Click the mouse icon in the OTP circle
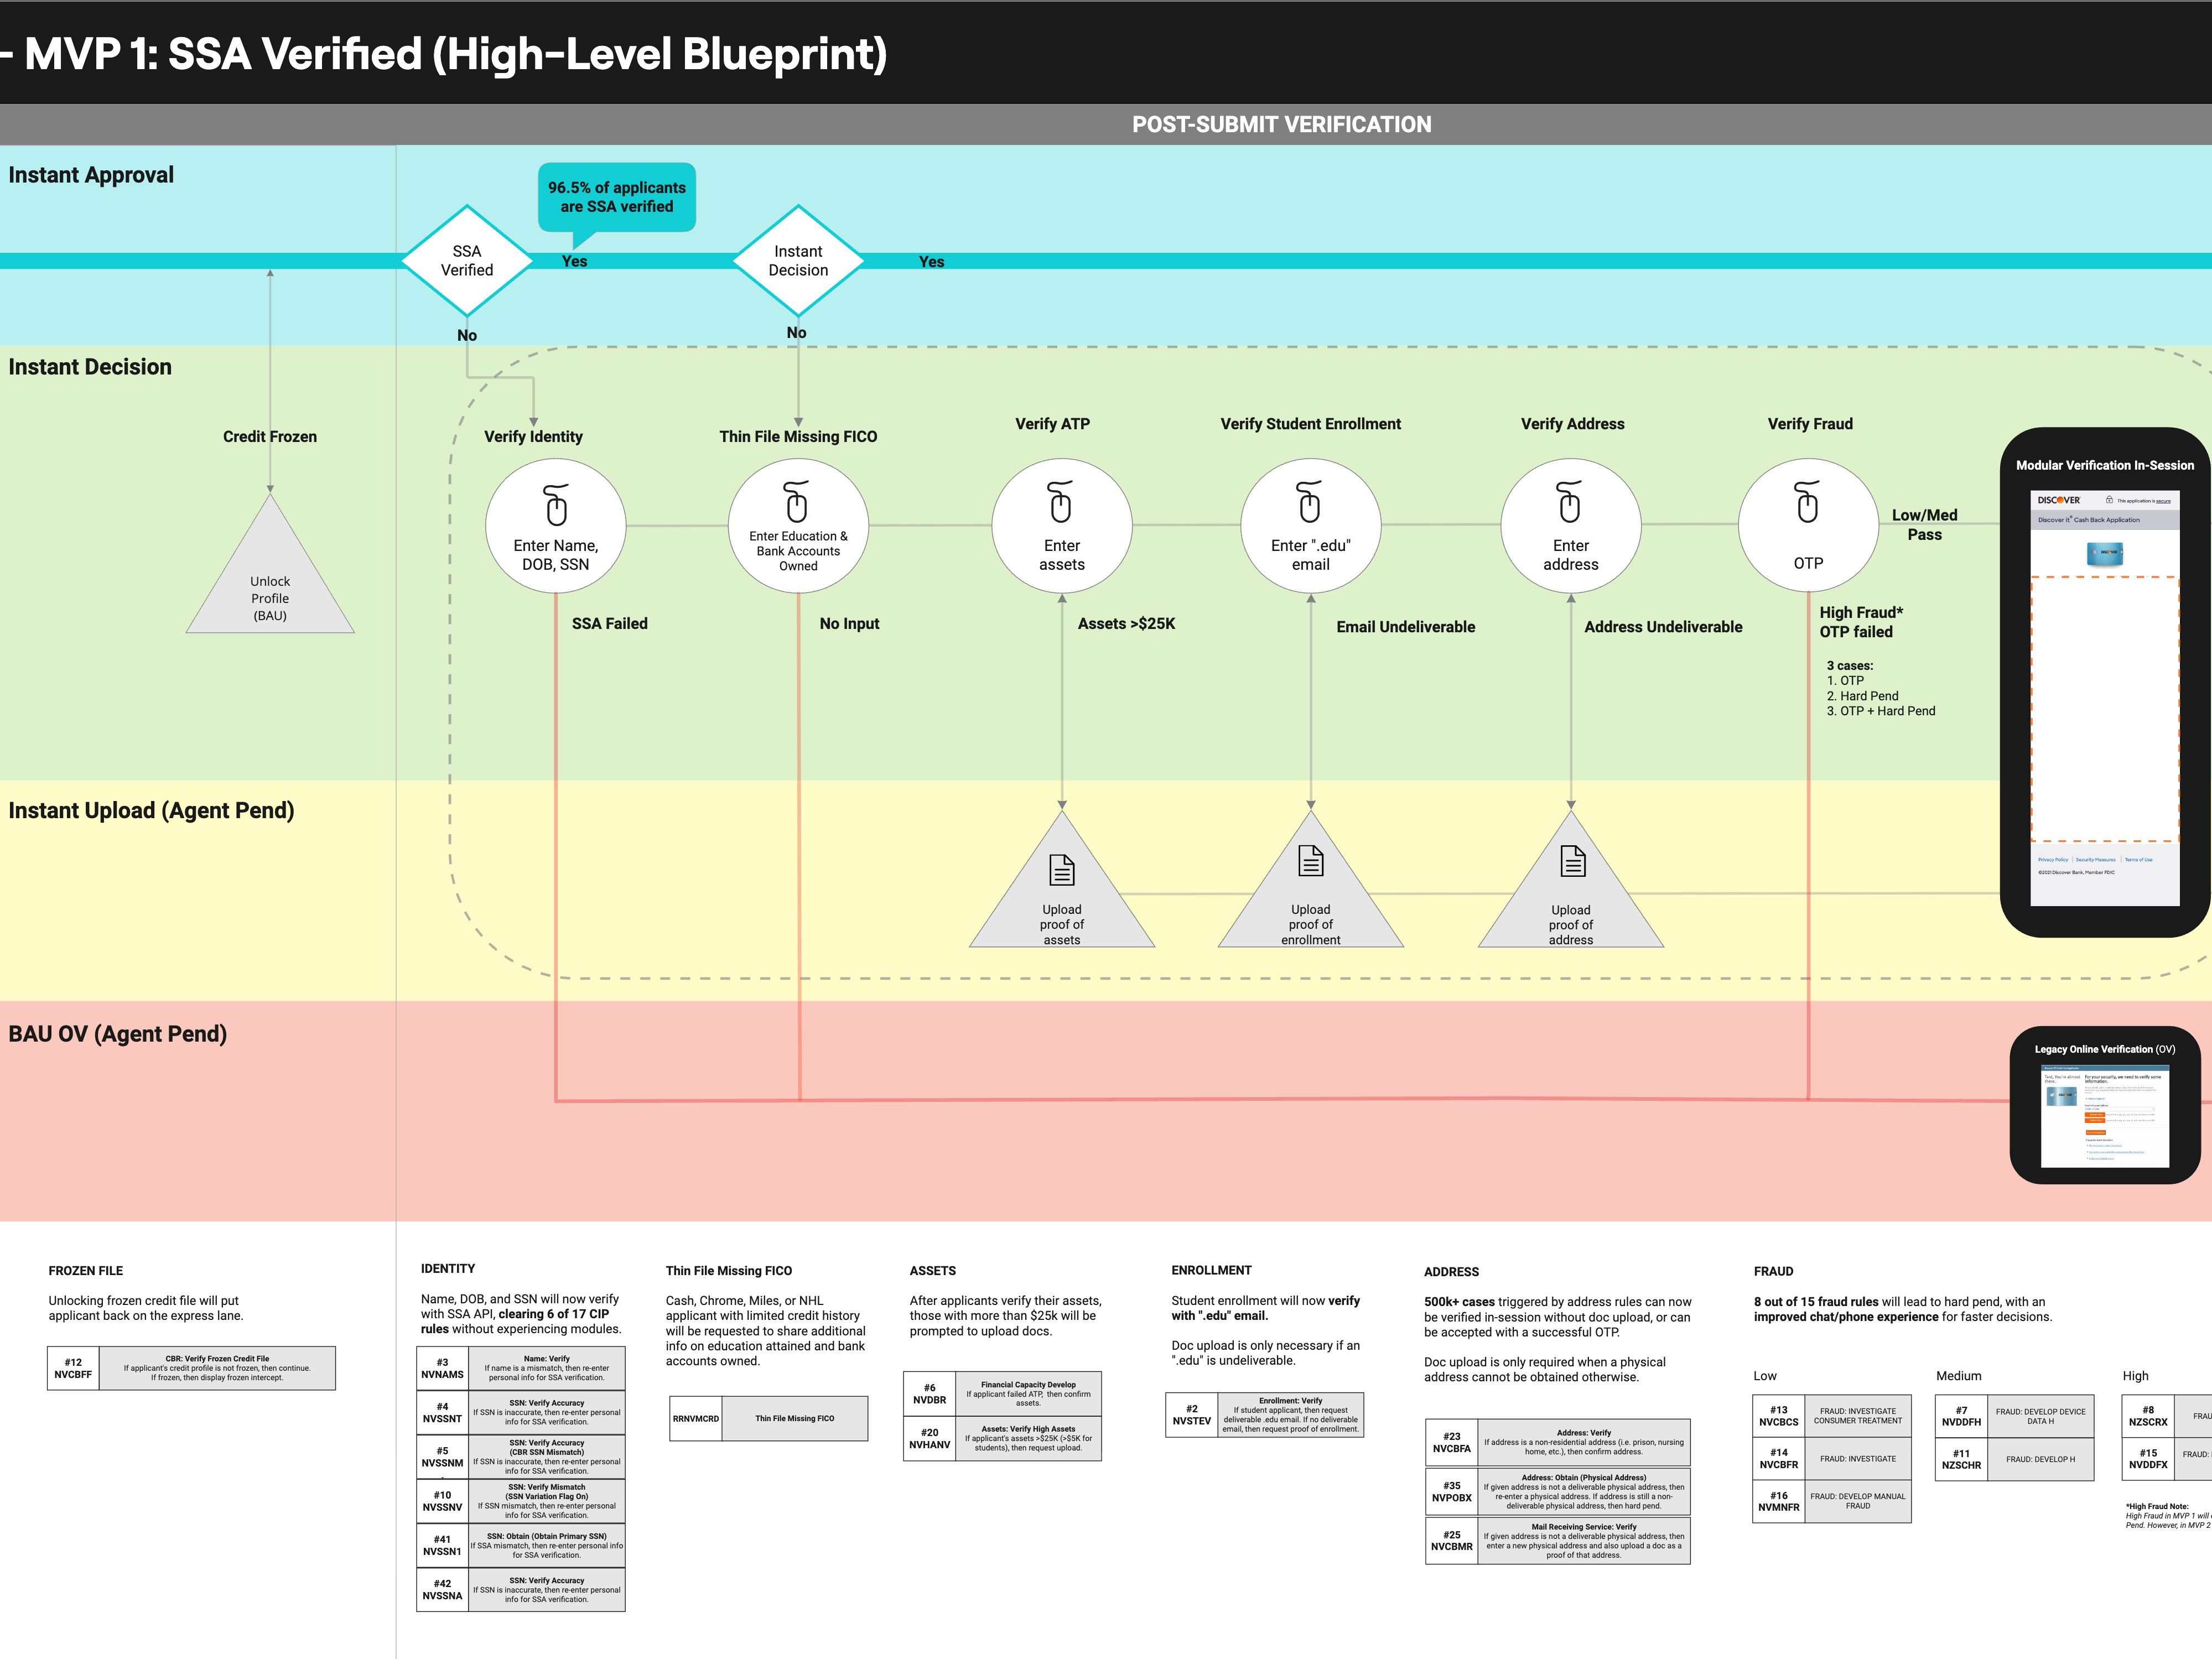This screenshot has width=2212, height=1659. 1807,502
